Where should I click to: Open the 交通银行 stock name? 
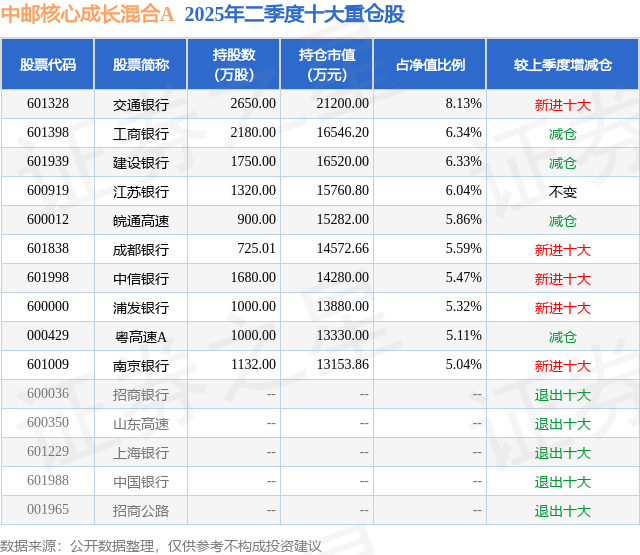coord(141,105)
